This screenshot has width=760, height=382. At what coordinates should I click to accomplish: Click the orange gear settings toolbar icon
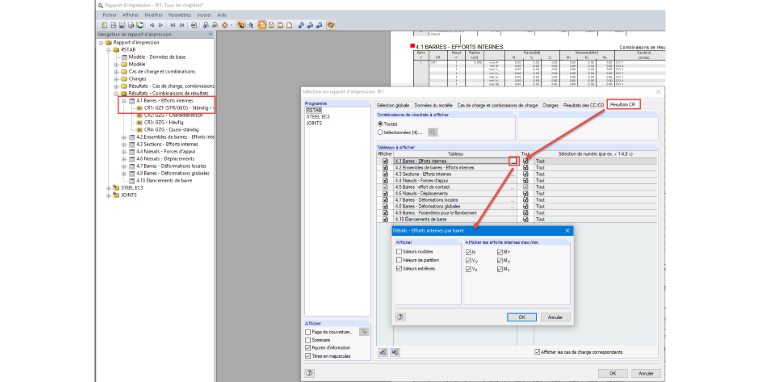click(224, 25)
